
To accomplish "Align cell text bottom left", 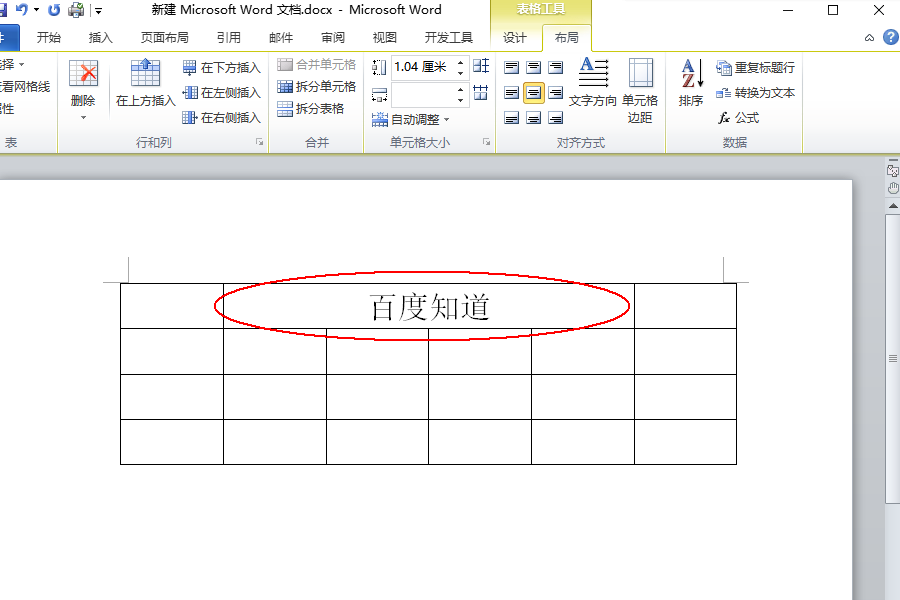I will pos(511,118).
